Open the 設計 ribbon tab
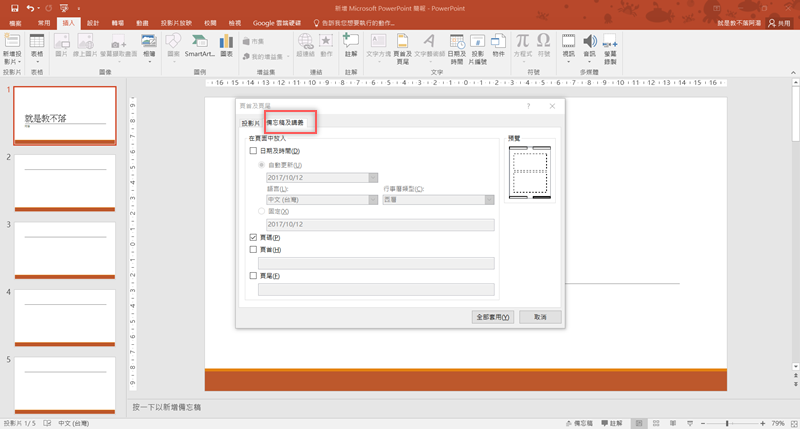Screen dimensions: 800x429 93,22
